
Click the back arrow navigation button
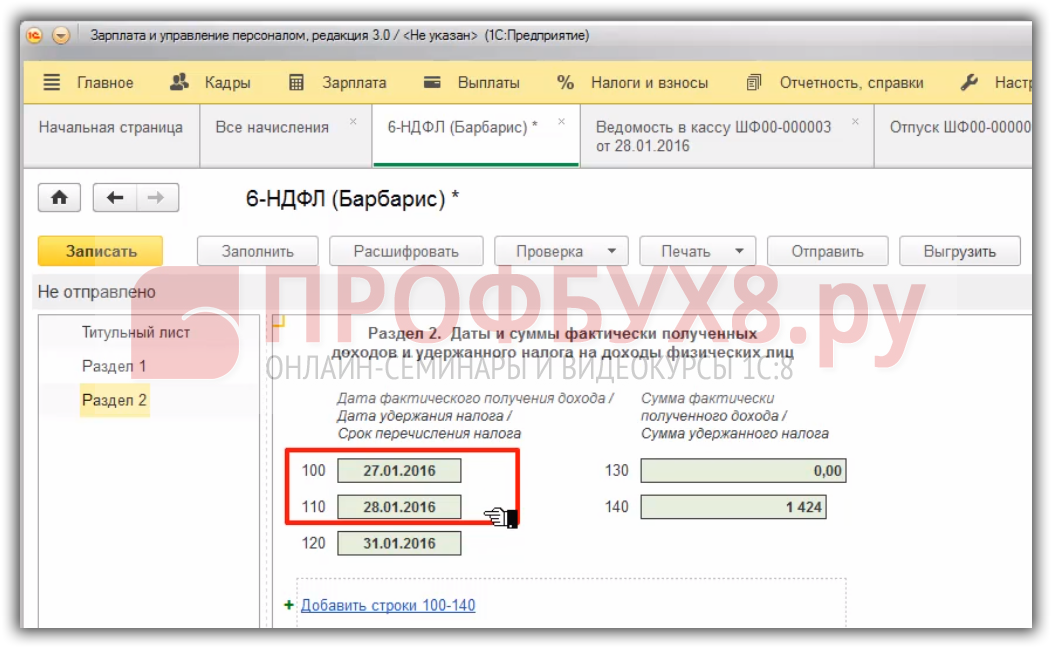pos(115,198)
